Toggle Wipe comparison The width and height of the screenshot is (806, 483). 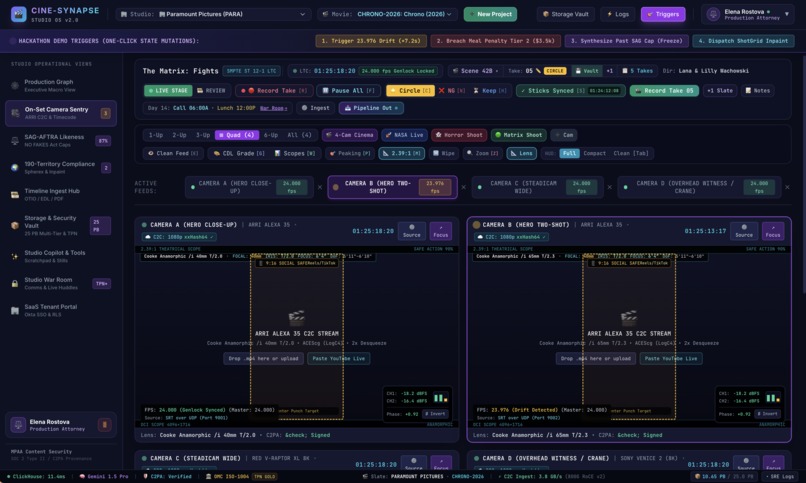pos(444,153)
